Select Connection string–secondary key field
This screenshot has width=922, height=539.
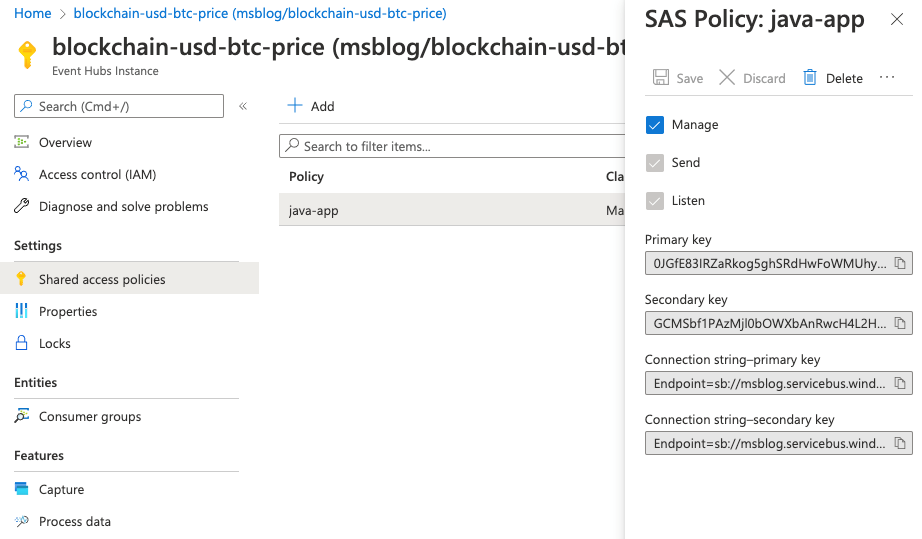click(779, 443)
